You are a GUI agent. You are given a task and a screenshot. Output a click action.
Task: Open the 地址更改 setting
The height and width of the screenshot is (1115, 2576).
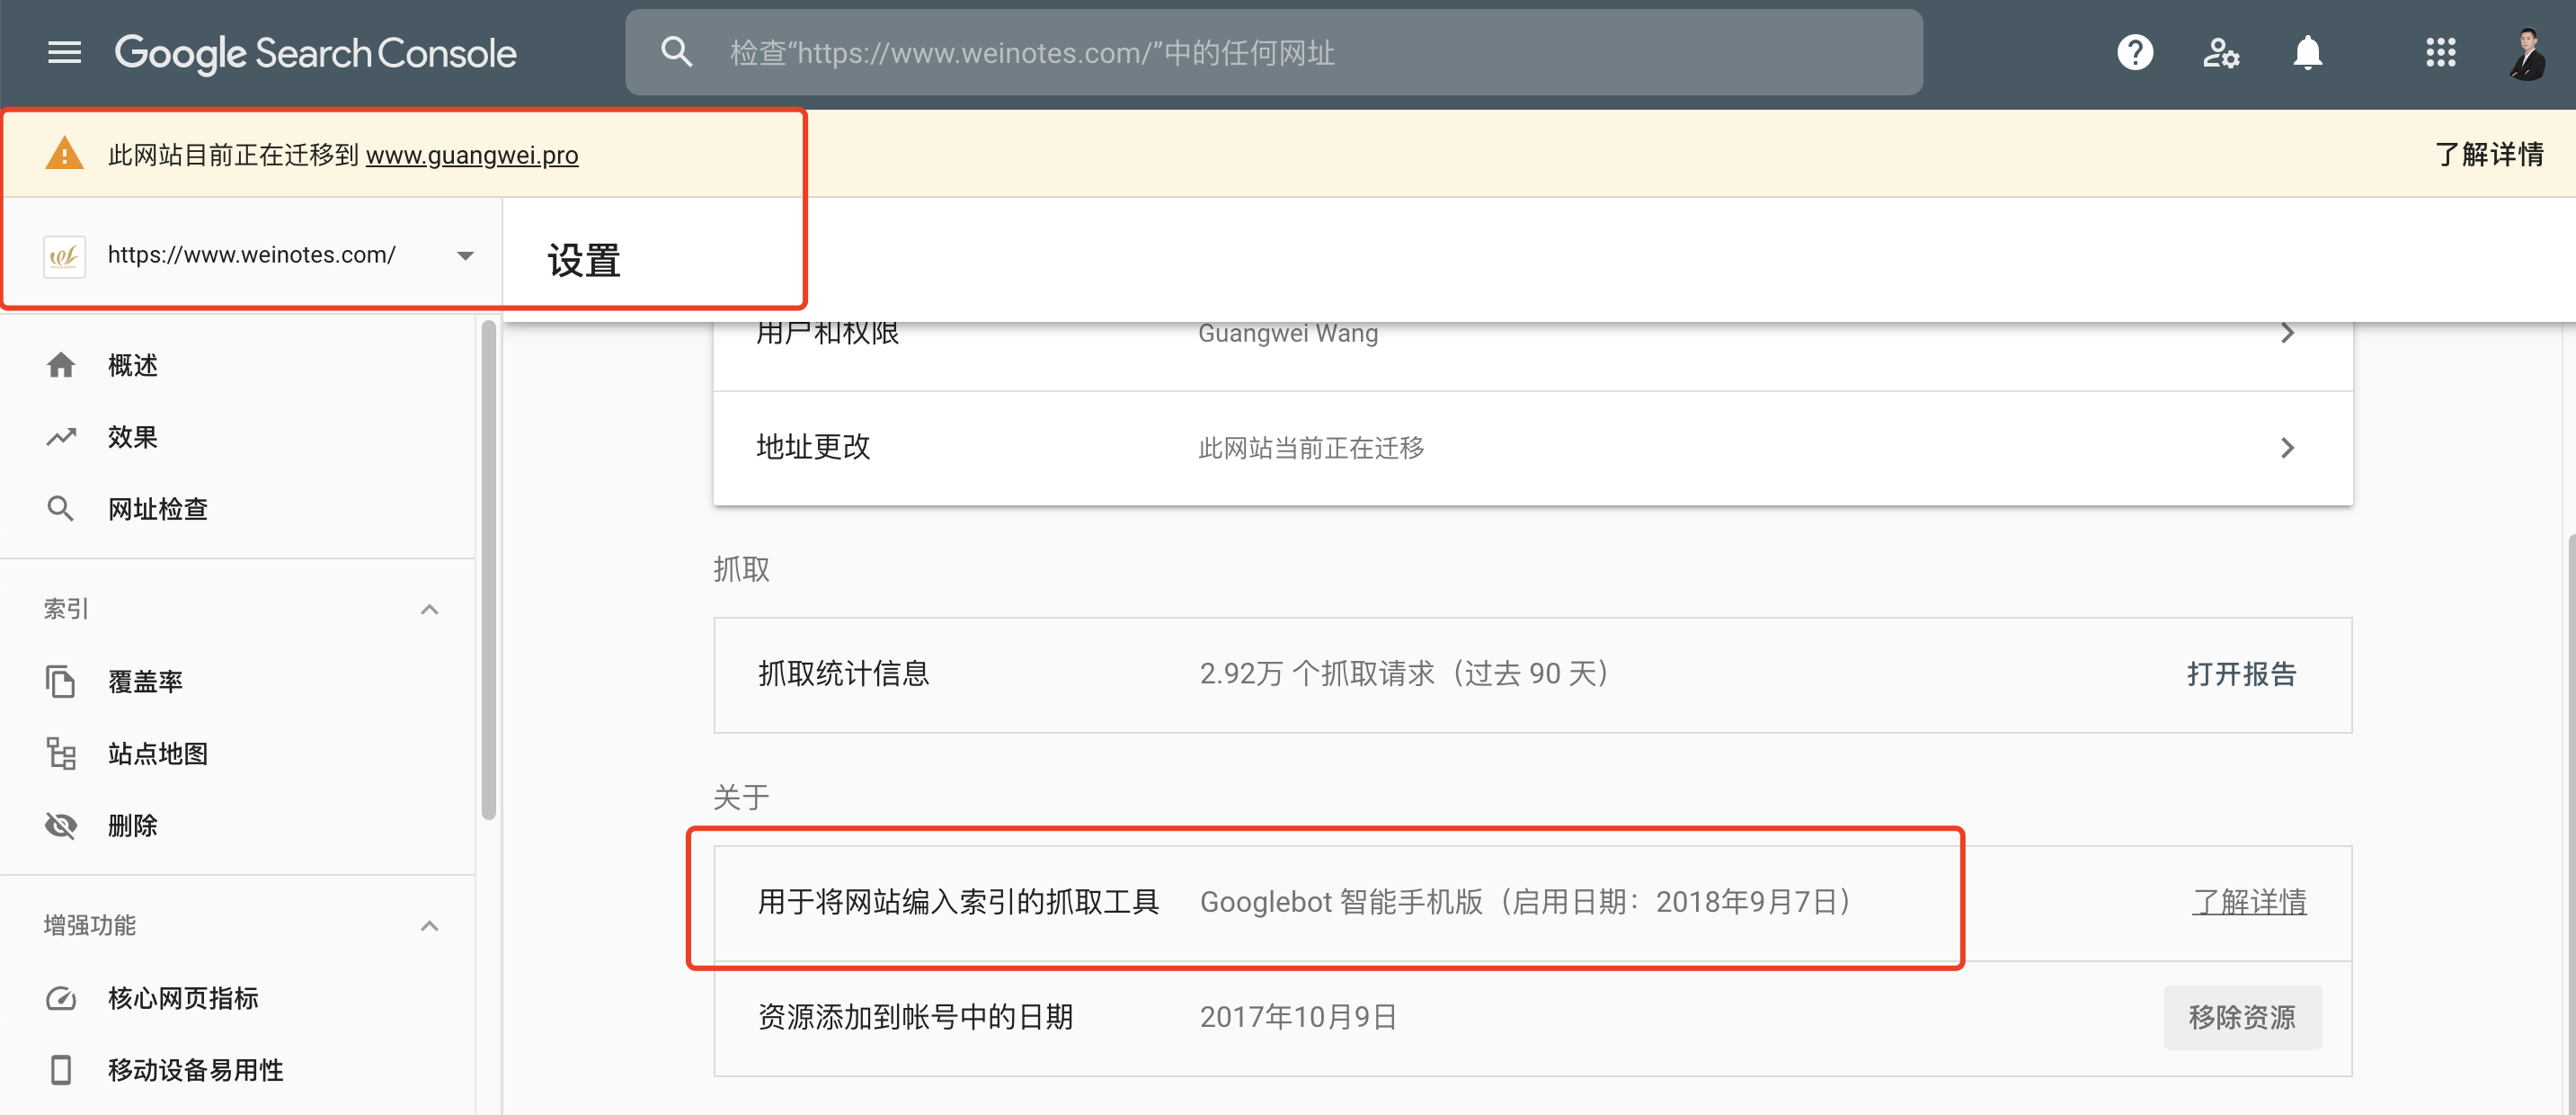click(1532, 447)
